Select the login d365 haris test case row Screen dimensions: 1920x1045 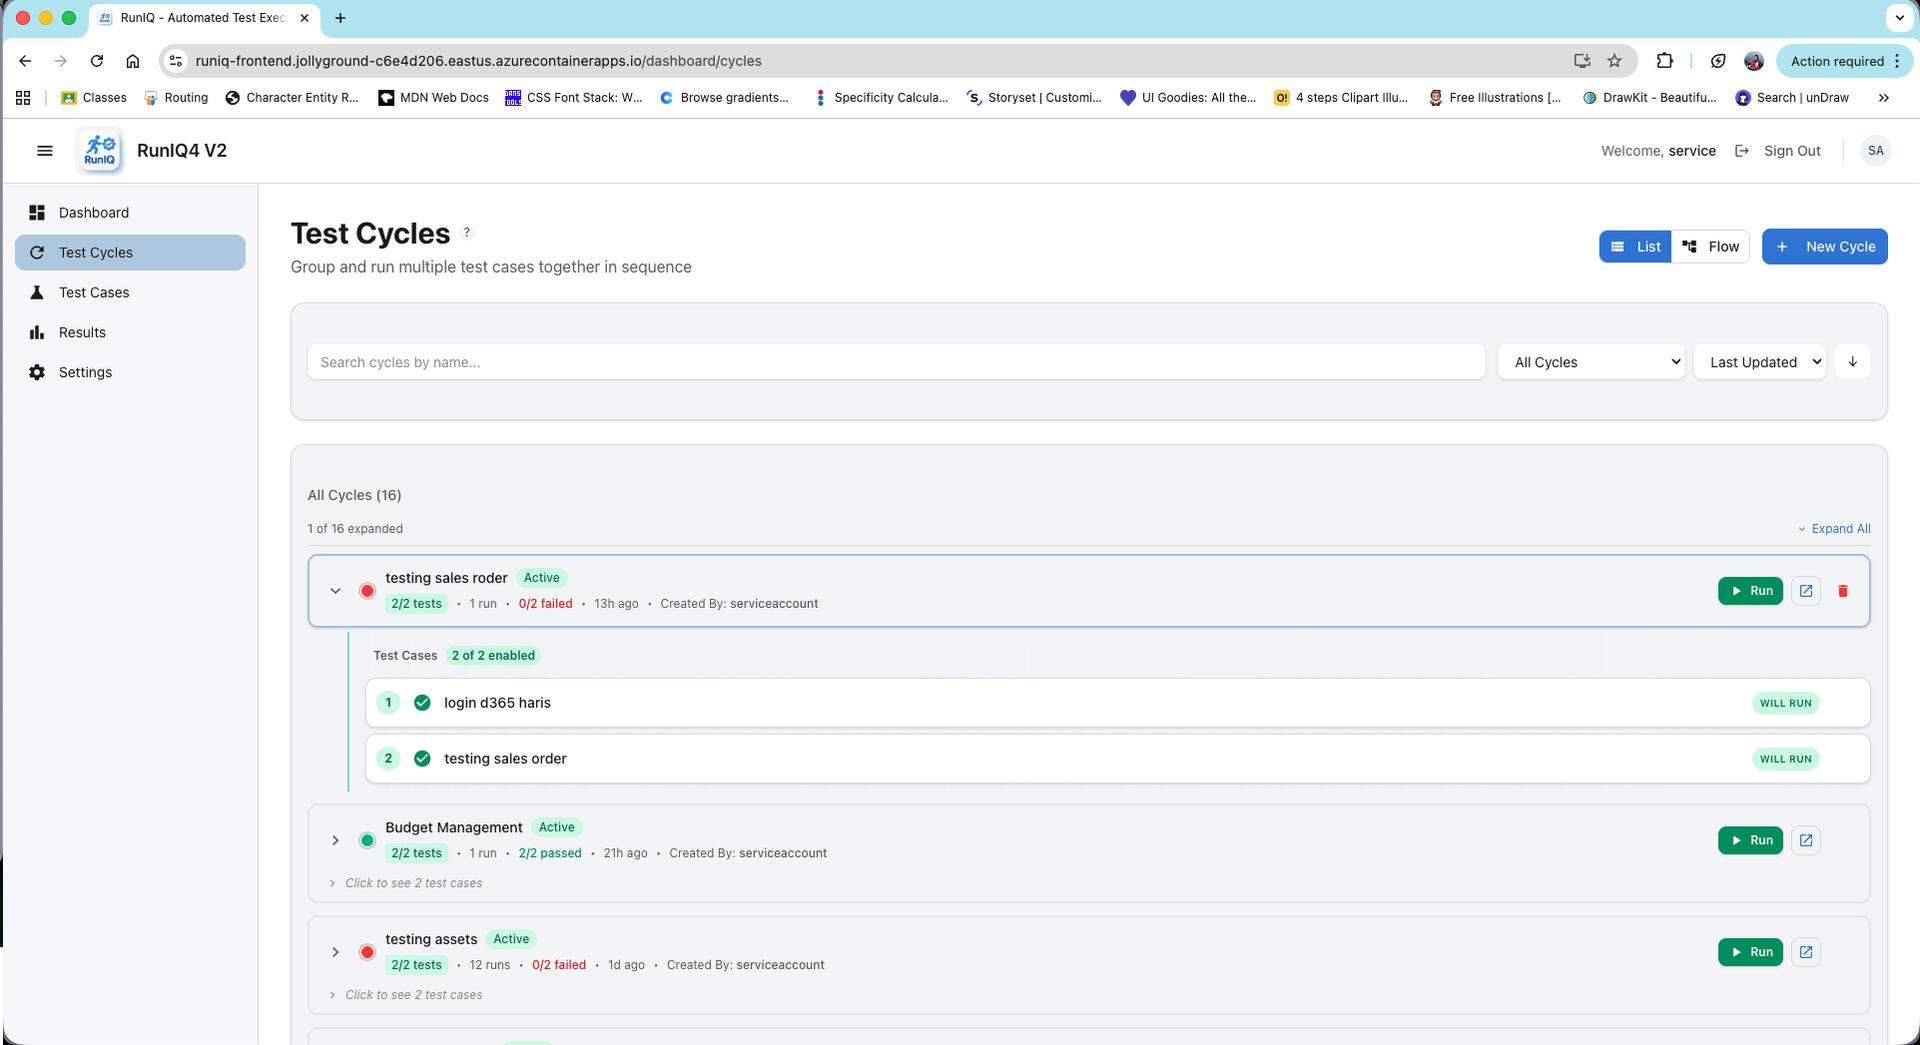tap(1117, 703)
